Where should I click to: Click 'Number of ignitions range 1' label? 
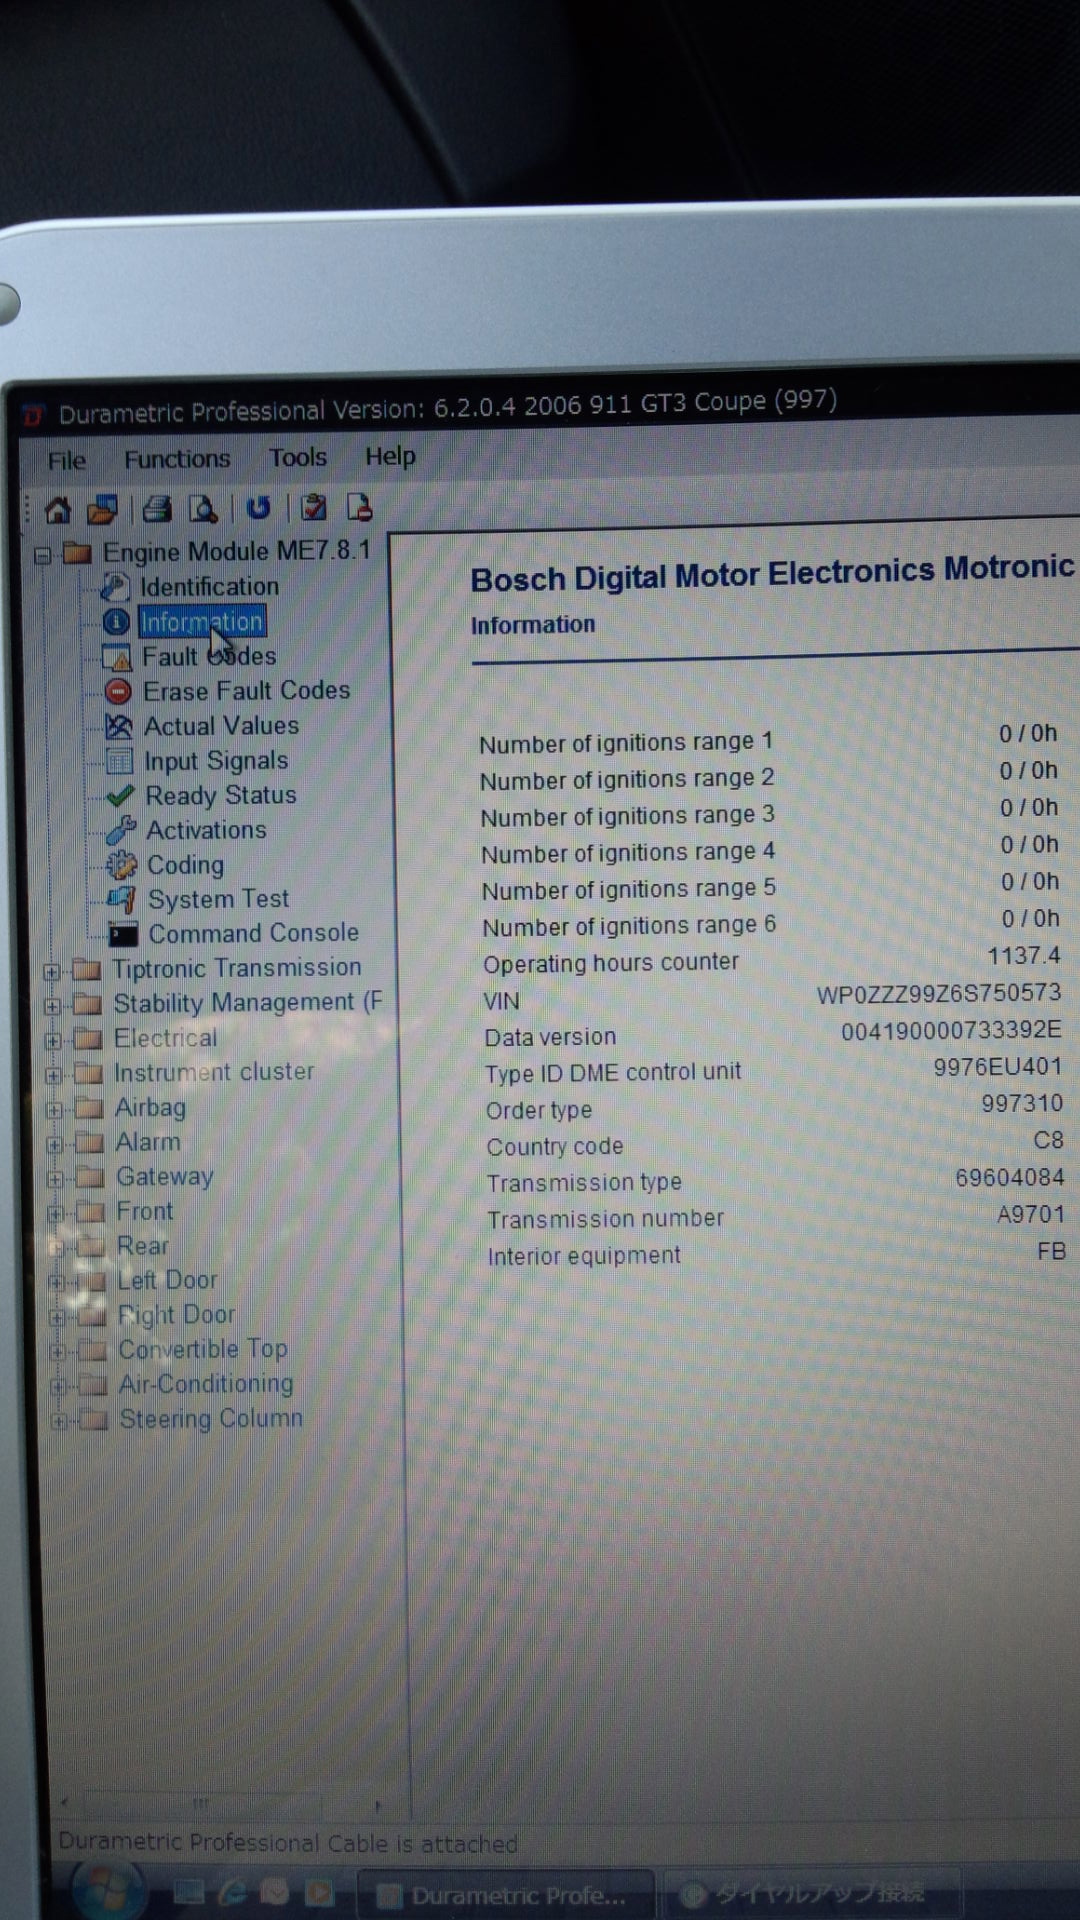coord(626,743)
